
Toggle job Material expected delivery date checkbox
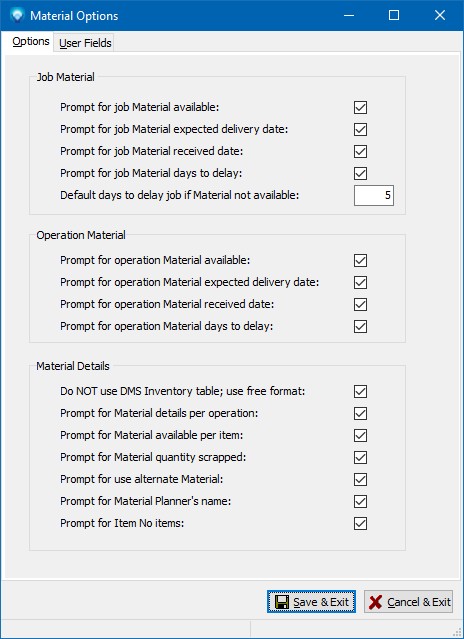pos(361,129)
